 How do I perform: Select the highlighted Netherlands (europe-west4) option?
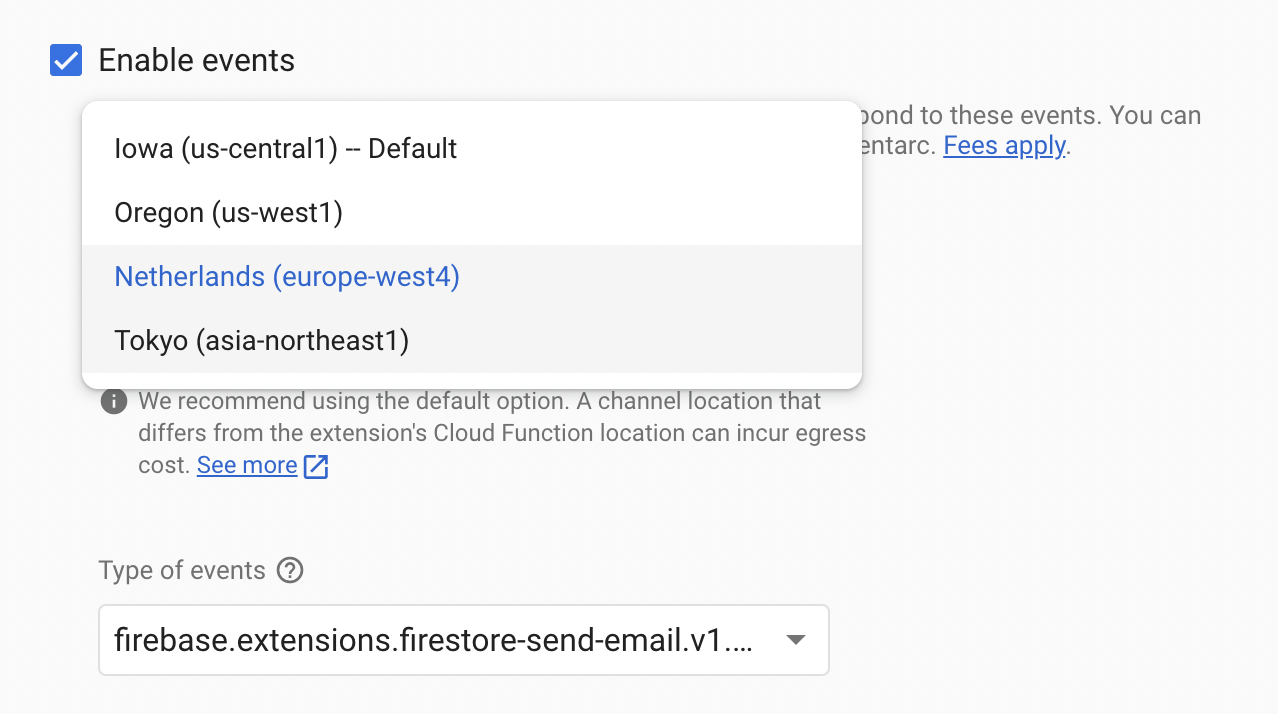286,276
